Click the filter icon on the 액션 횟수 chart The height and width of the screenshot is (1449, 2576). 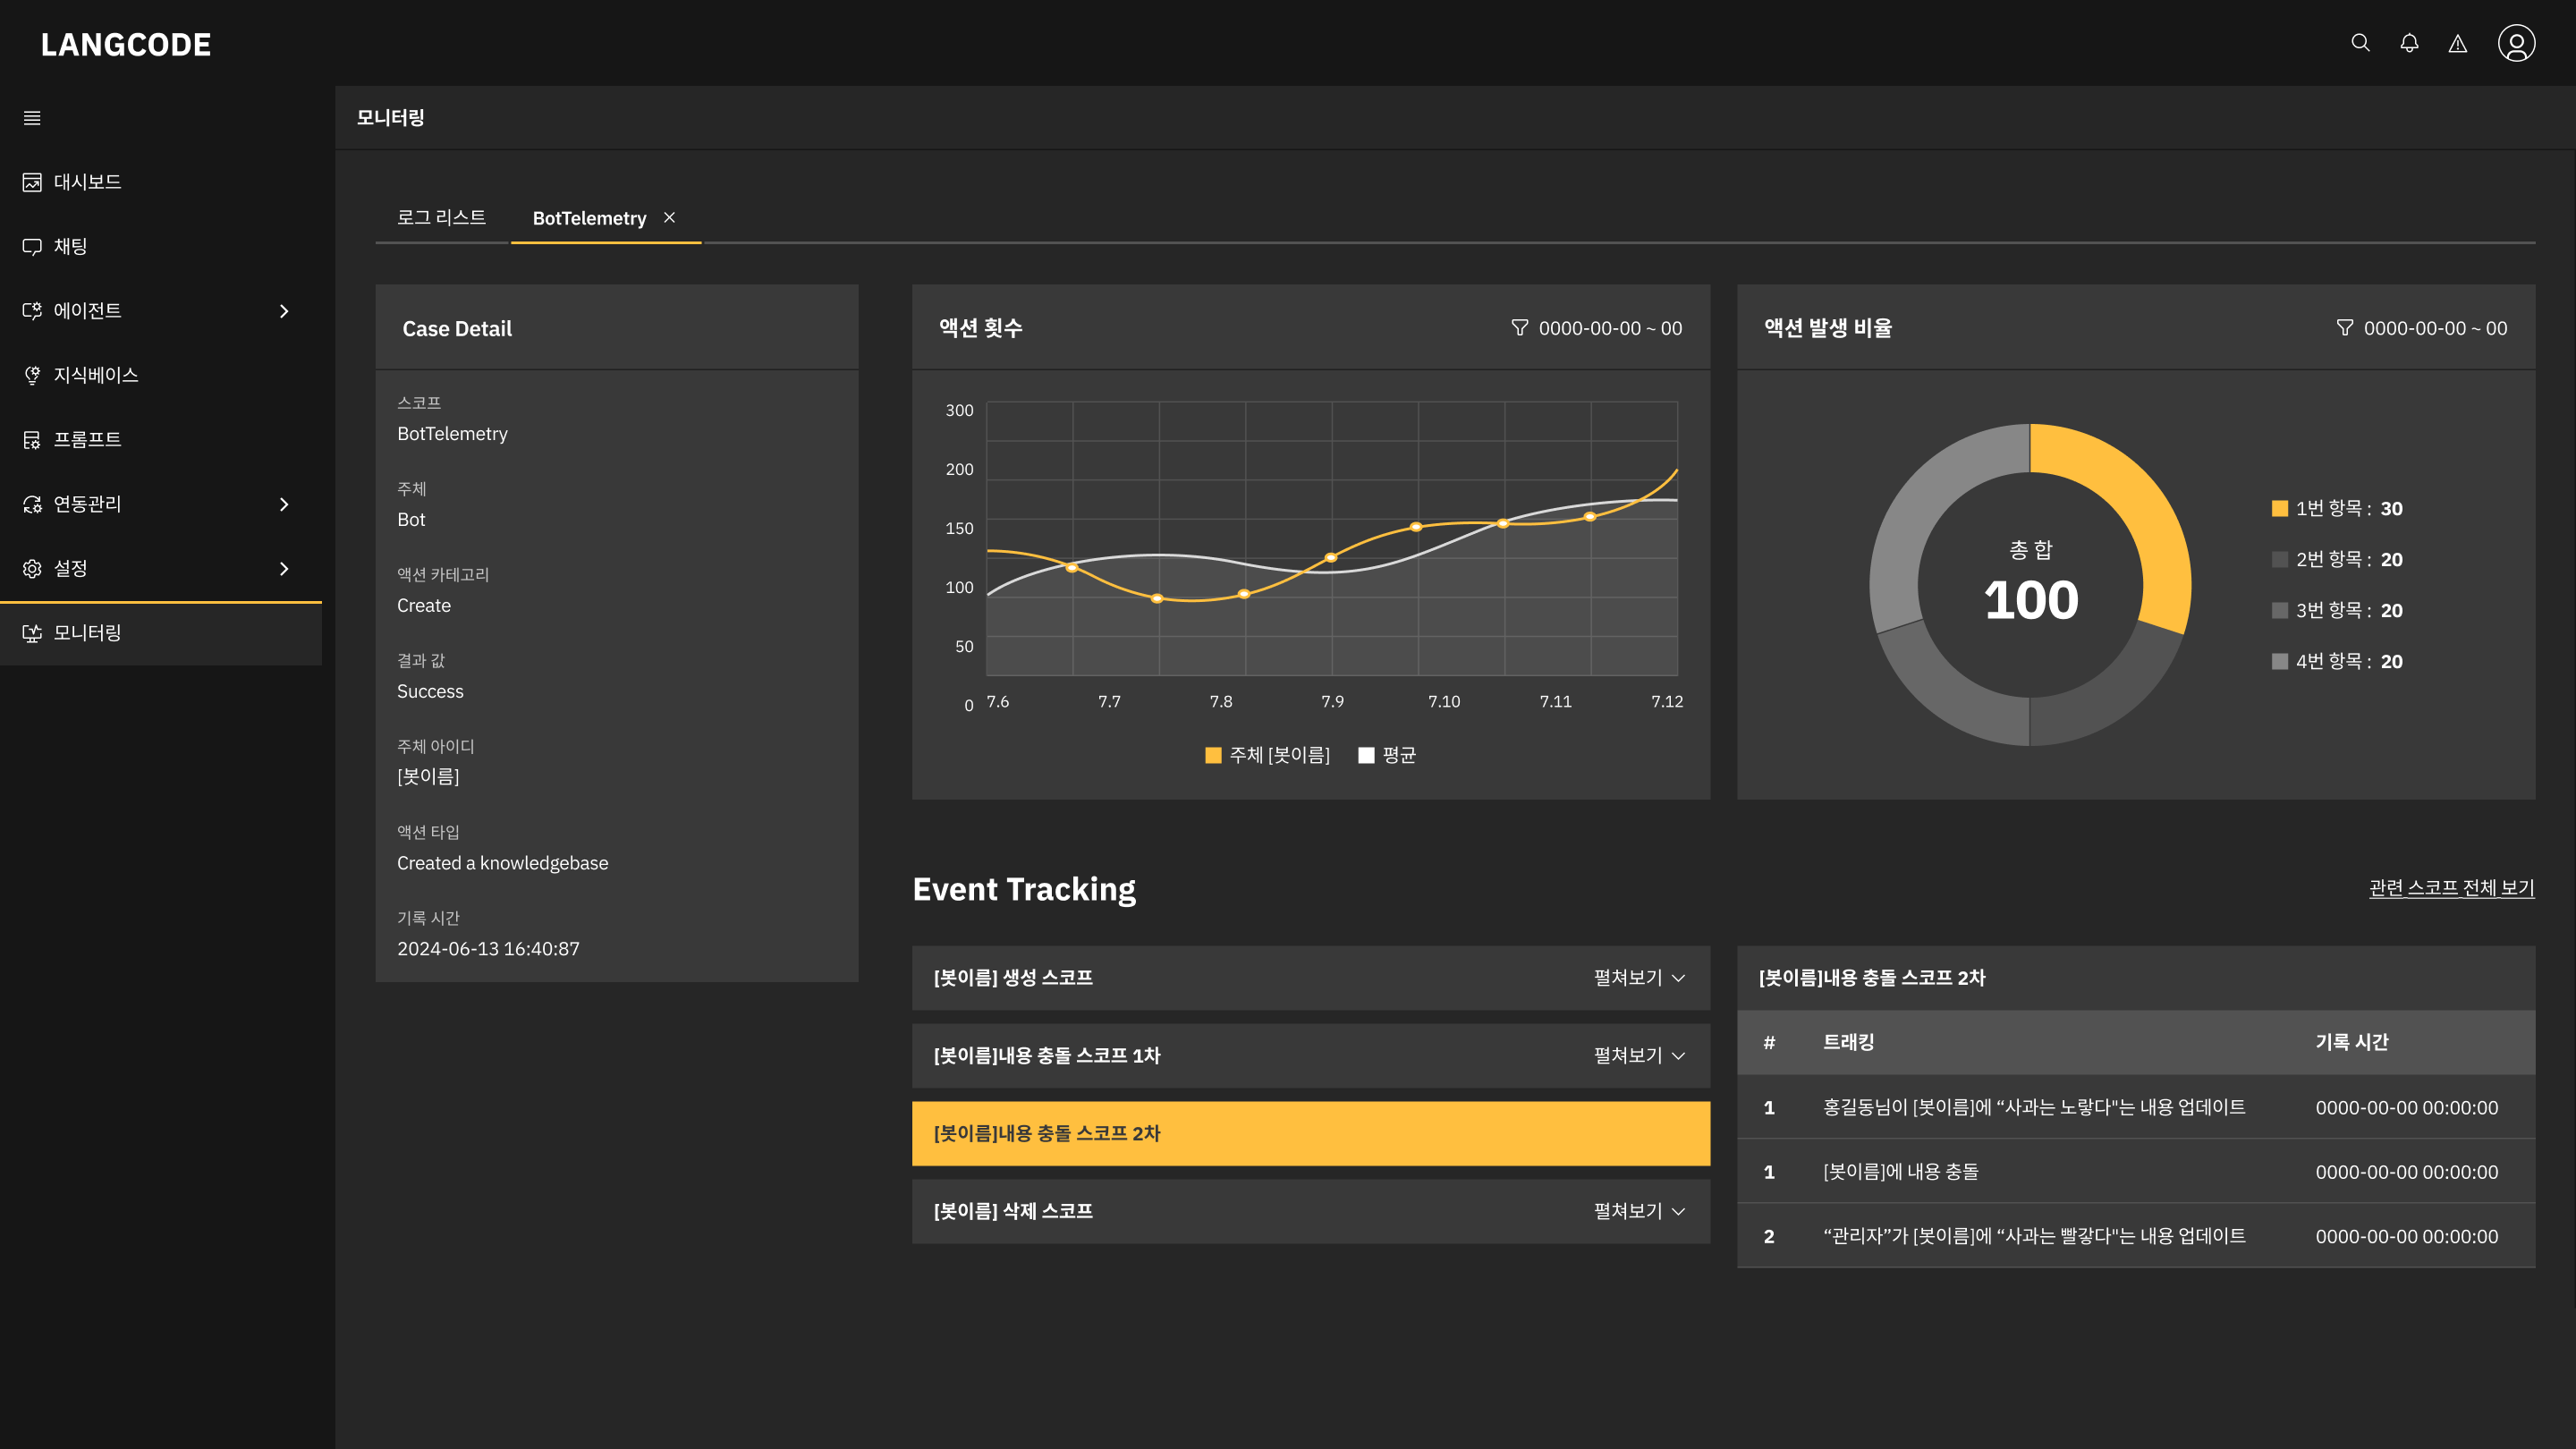[1519, 328]
